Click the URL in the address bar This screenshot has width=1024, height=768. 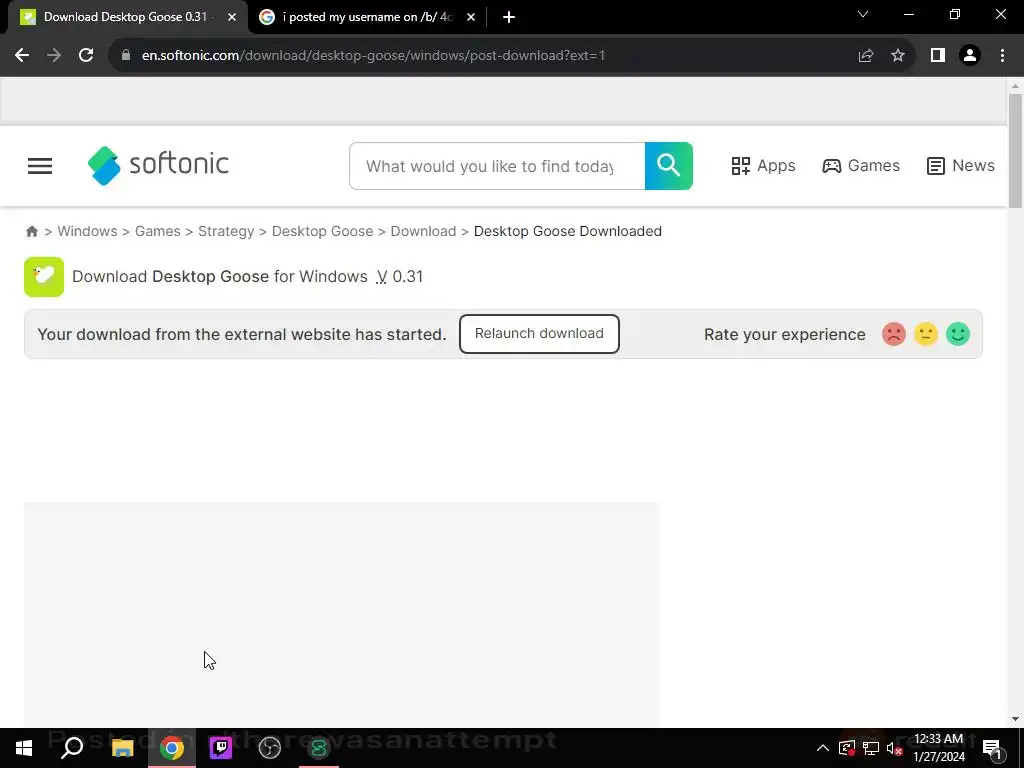point(374,56)
